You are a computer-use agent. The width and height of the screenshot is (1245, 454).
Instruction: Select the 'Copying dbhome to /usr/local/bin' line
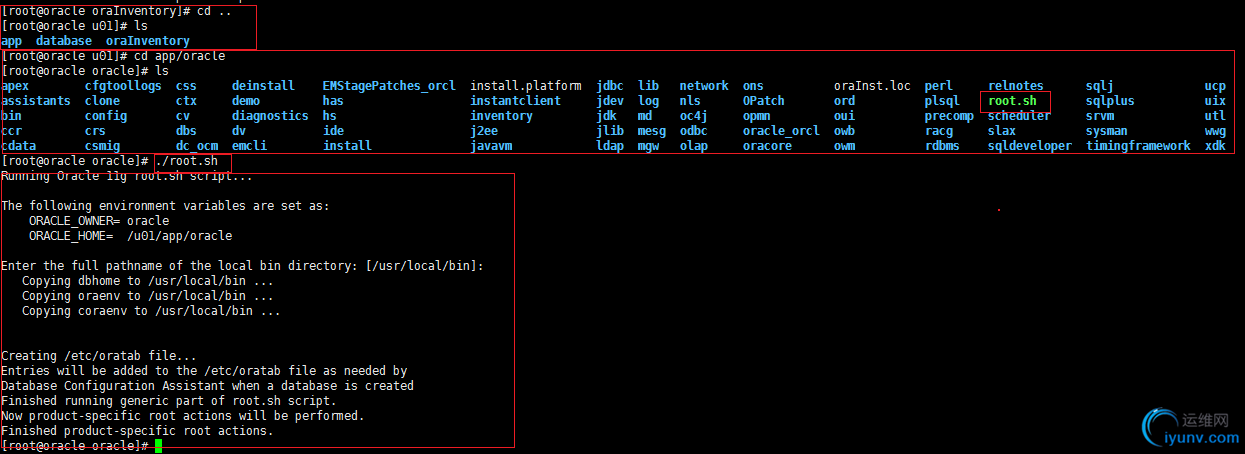(148, 281)
